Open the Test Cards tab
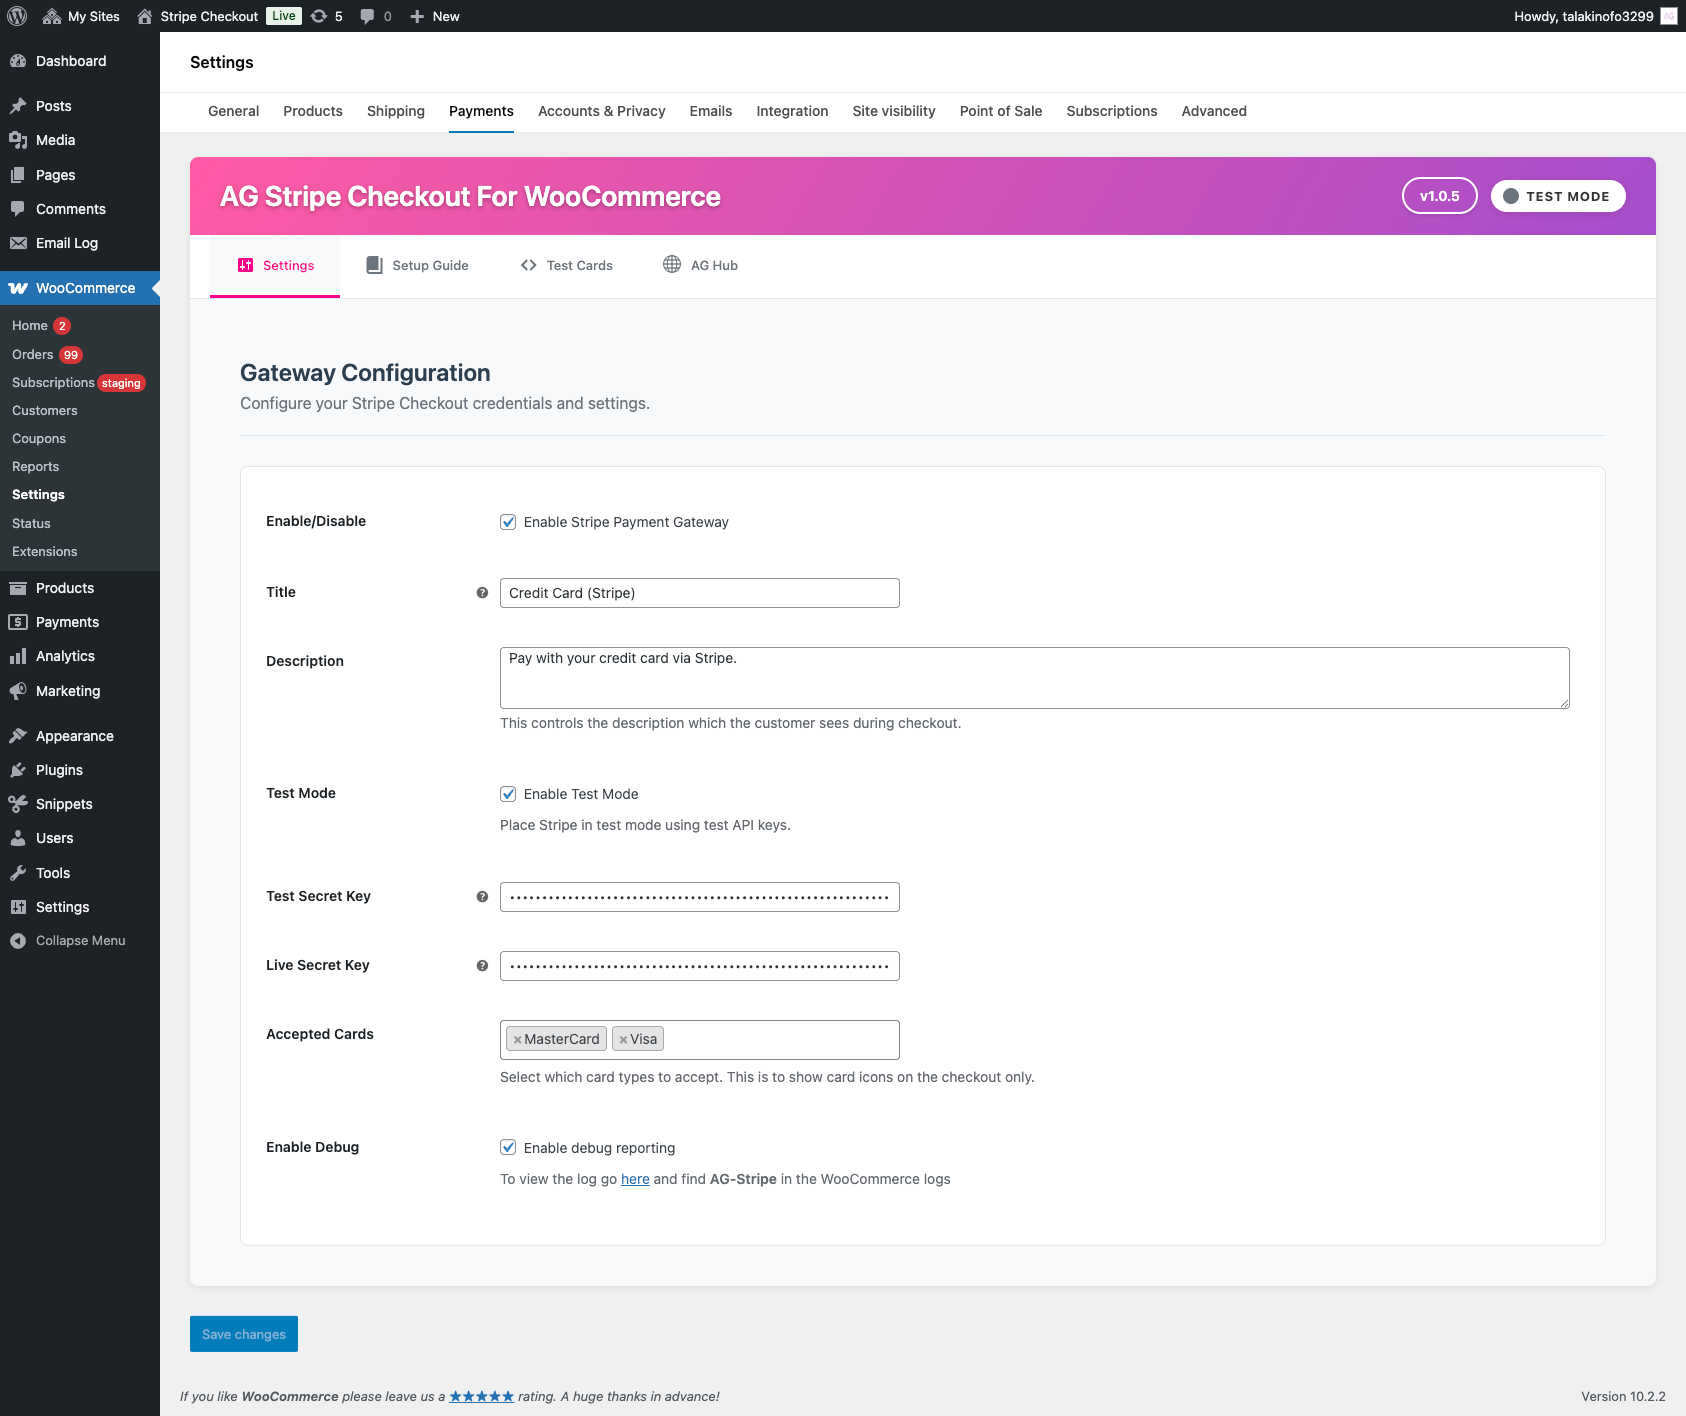The width and height of the screenshot is (1686, 1416). [x=567, y=266]
